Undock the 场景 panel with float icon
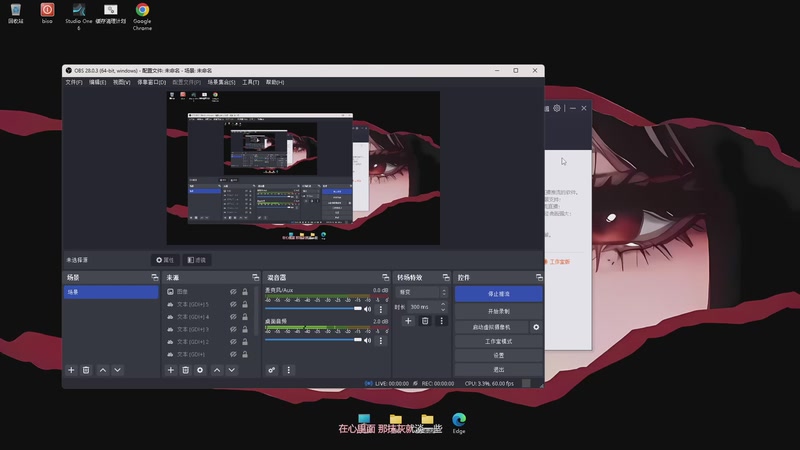Screen dimensions: 800x450 click(x=155, y=277)
